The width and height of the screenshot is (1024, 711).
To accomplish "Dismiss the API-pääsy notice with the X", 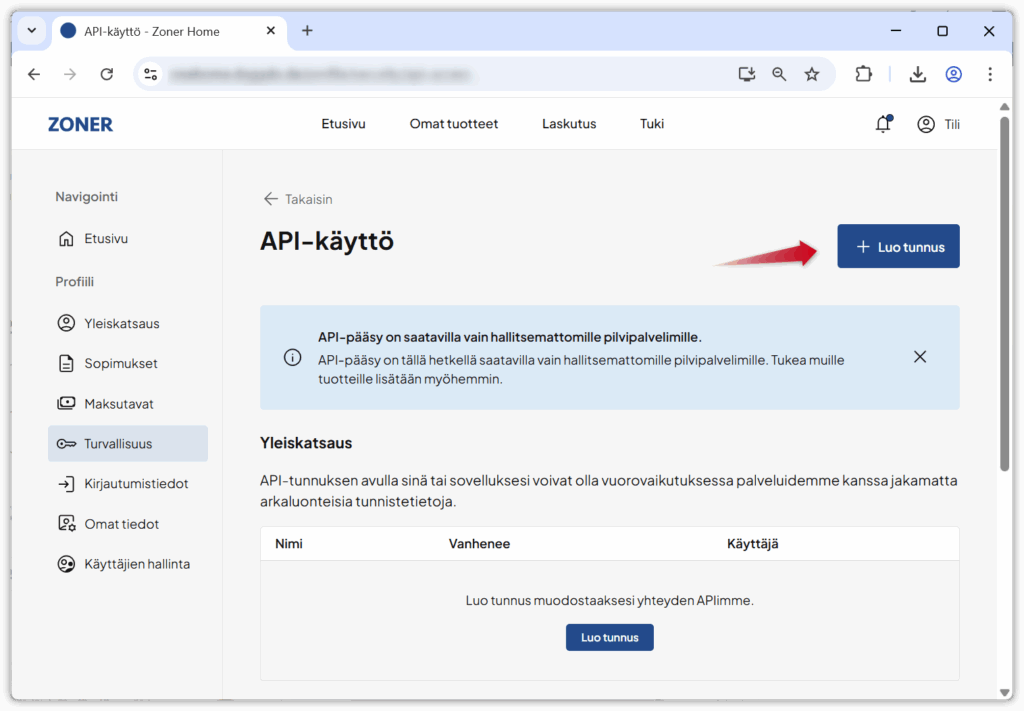I will pos(919,356).
